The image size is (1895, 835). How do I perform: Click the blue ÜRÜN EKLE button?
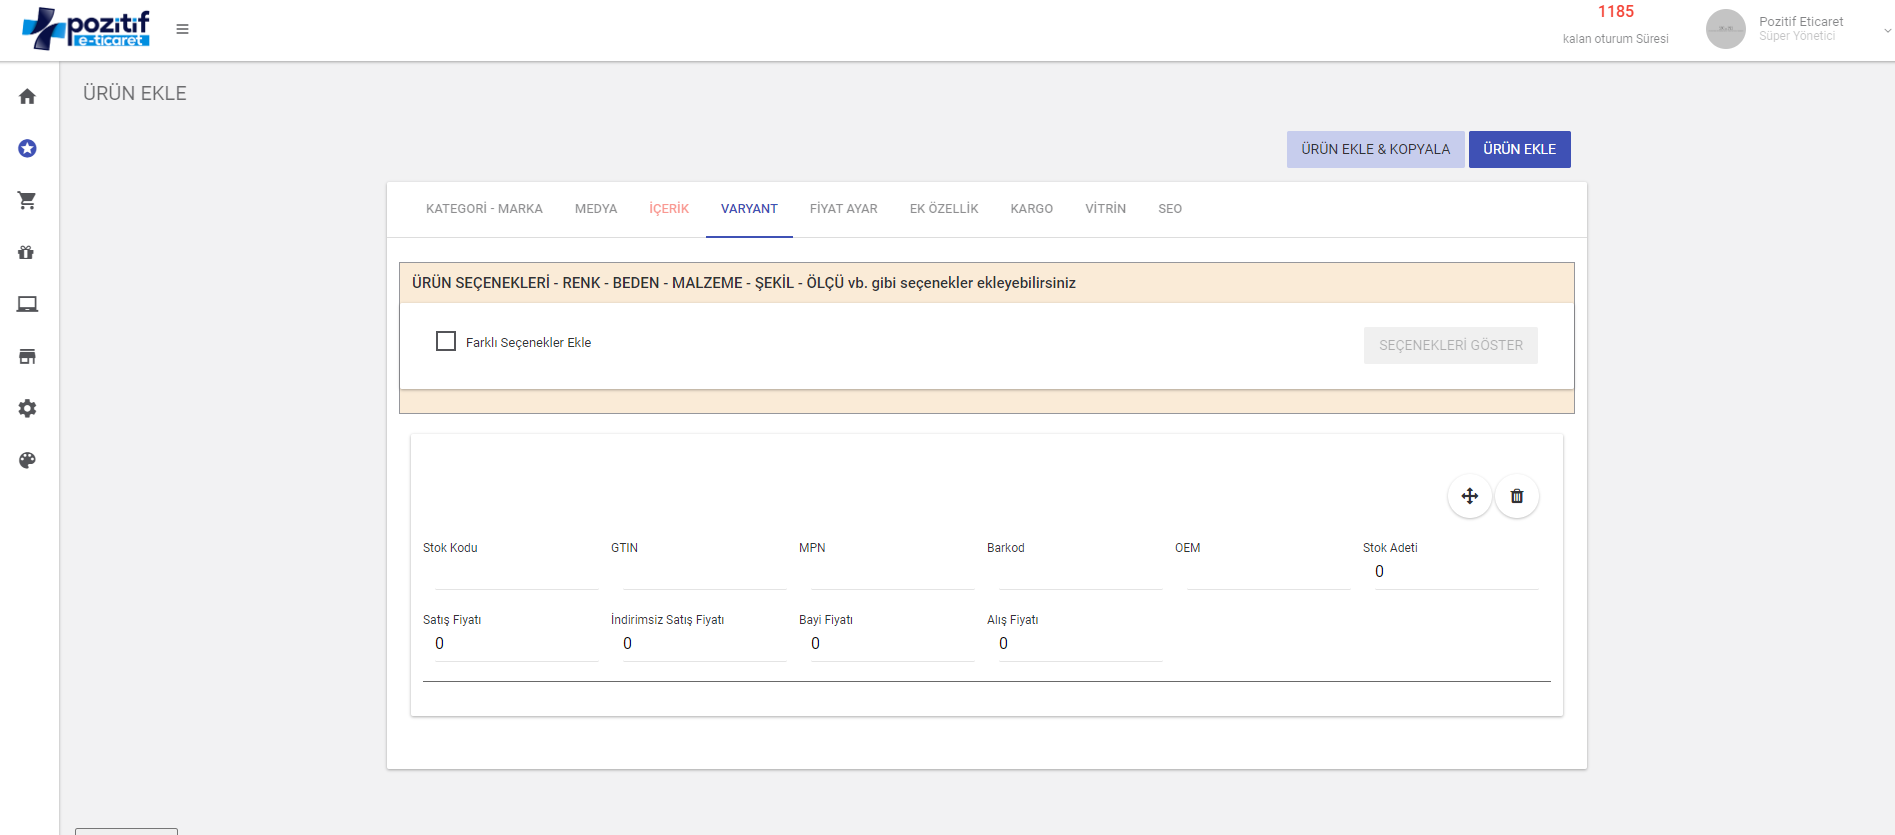click(1518, 149)
